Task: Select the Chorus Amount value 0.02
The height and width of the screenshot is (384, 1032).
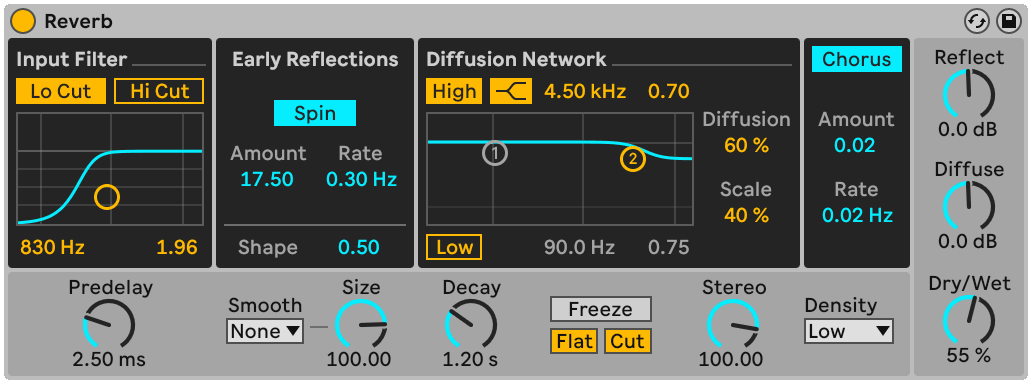Action: 855,146
